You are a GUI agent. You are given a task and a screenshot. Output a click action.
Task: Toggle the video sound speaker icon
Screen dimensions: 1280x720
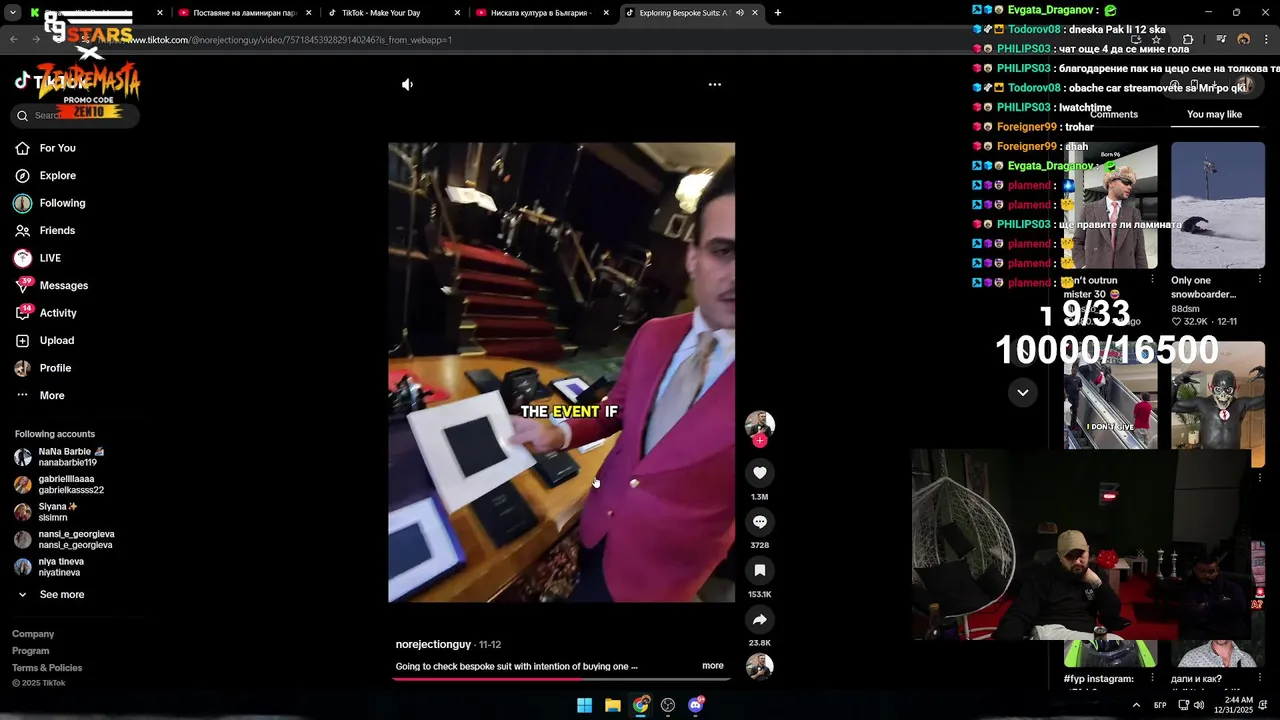[407, 85]
